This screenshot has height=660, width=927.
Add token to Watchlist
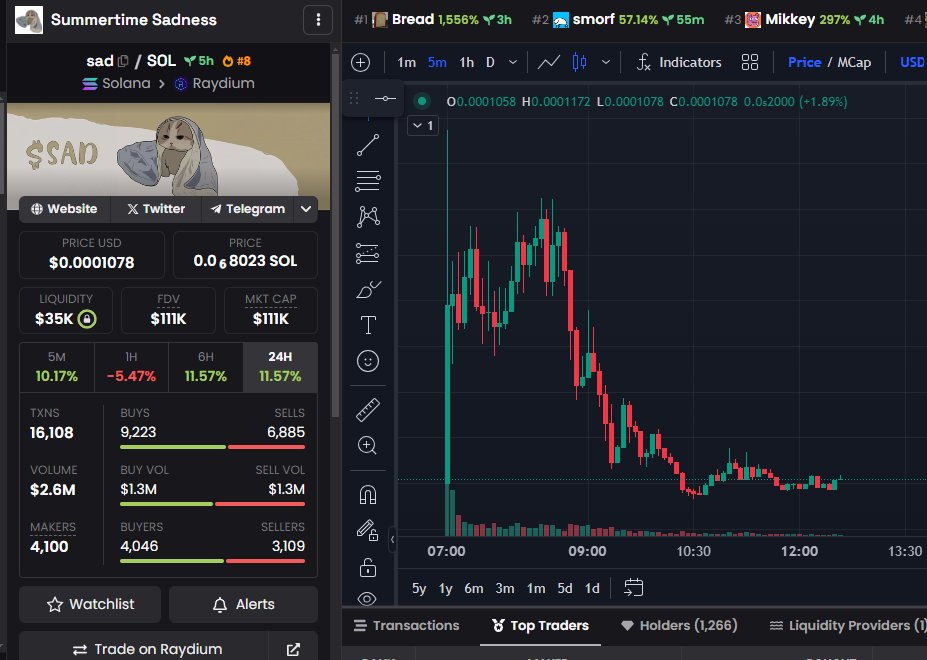pyautogui.click(x=90, y=604)
